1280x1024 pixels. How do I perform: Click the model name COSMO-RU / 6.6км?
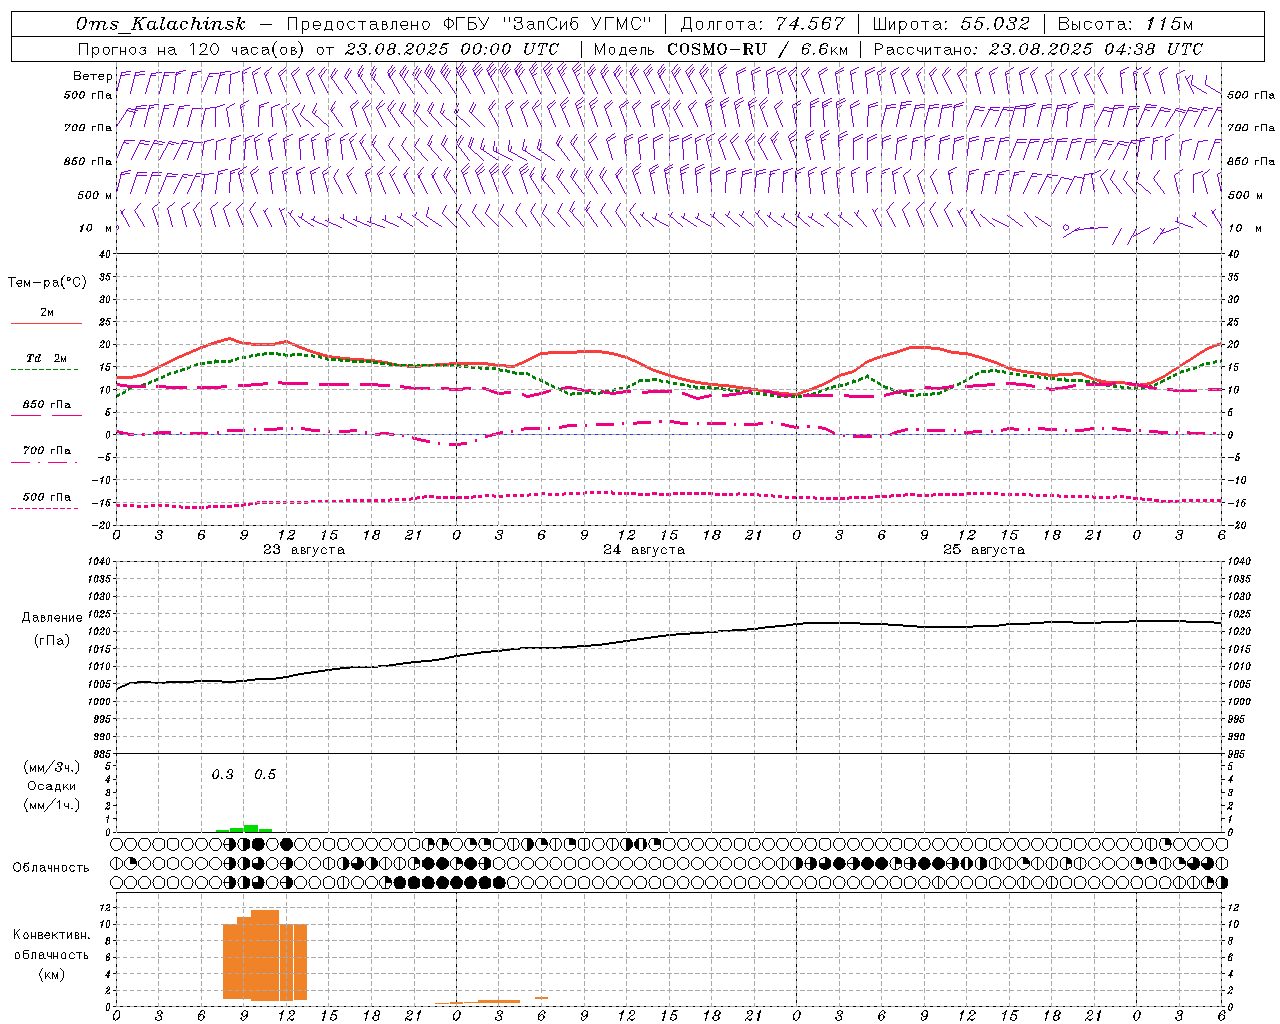click(758, 49)
